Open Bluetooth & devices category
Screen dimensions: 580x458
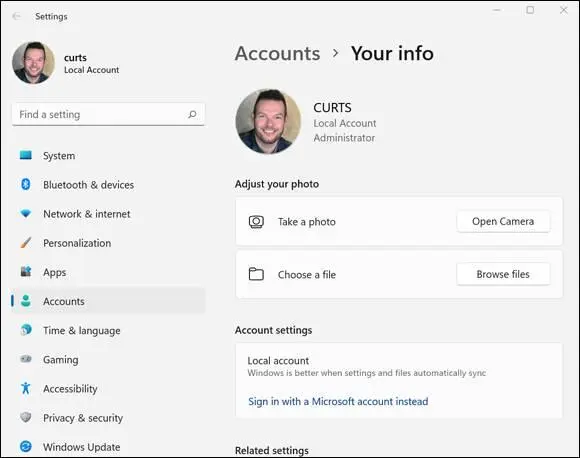click(108, 184)
